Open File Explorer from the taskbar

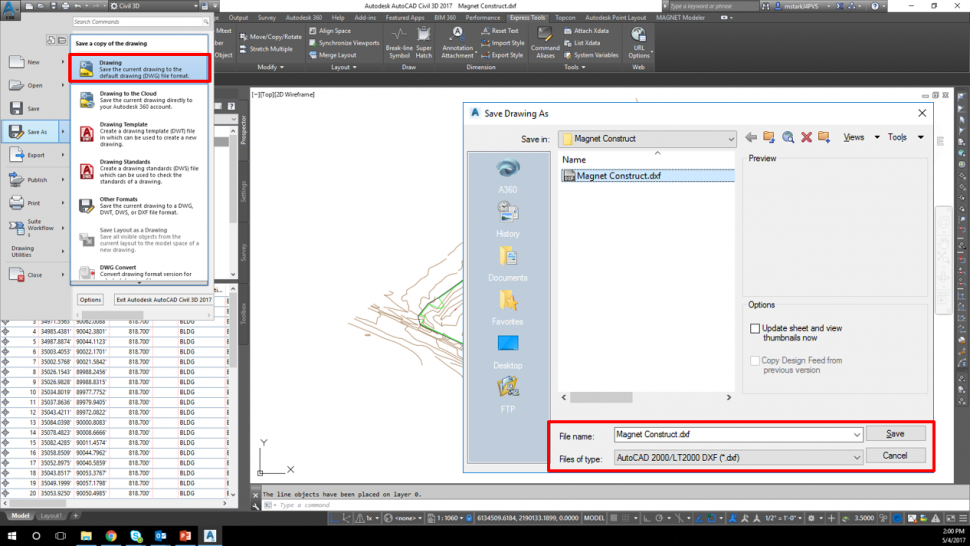coord(86,535)
